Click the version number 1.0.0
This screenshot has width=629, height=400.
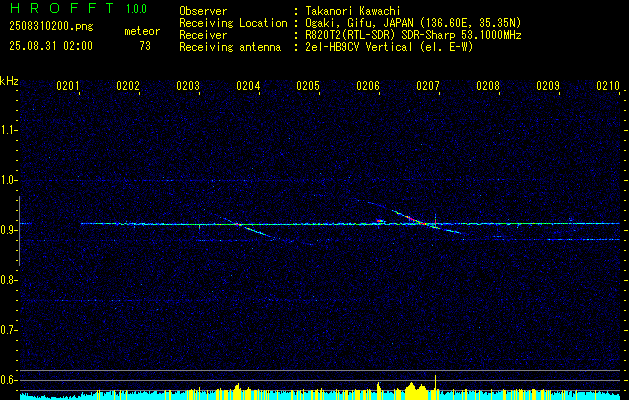[136, 8]
